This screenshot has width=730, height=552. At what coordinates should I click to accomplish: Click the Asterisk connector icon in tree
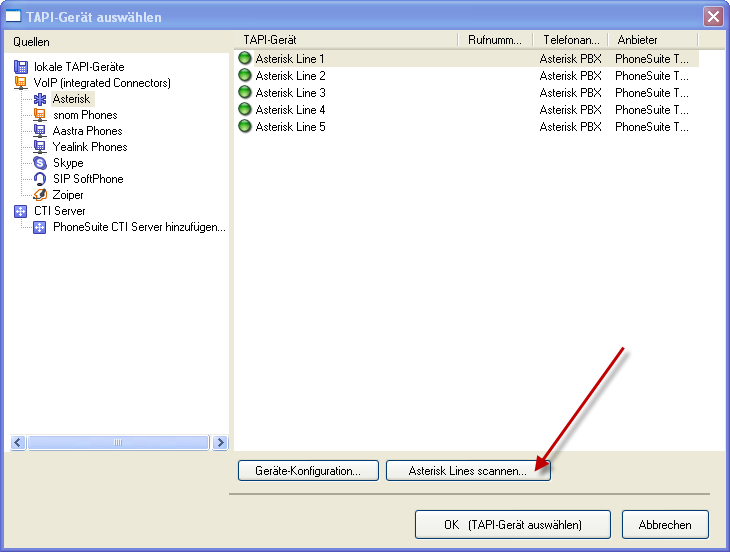pos(40,99)
